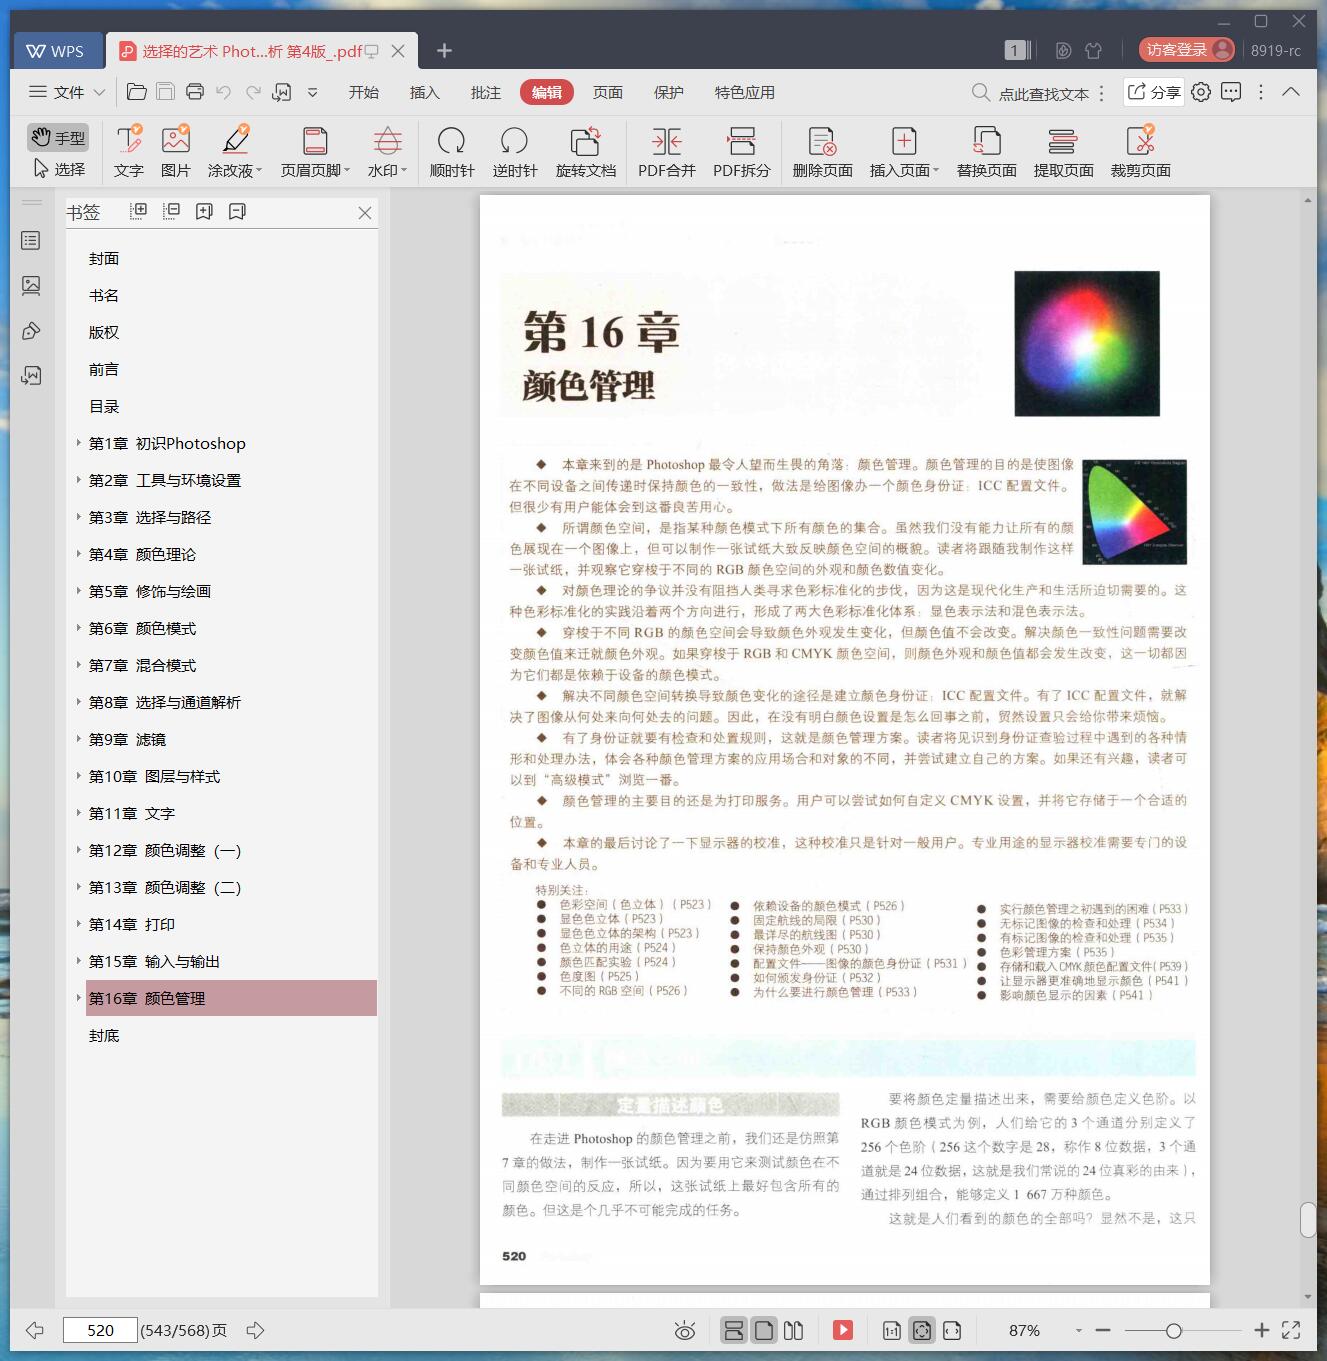
Task: Click the 分享 share button
Action: tap(1153, 92)
